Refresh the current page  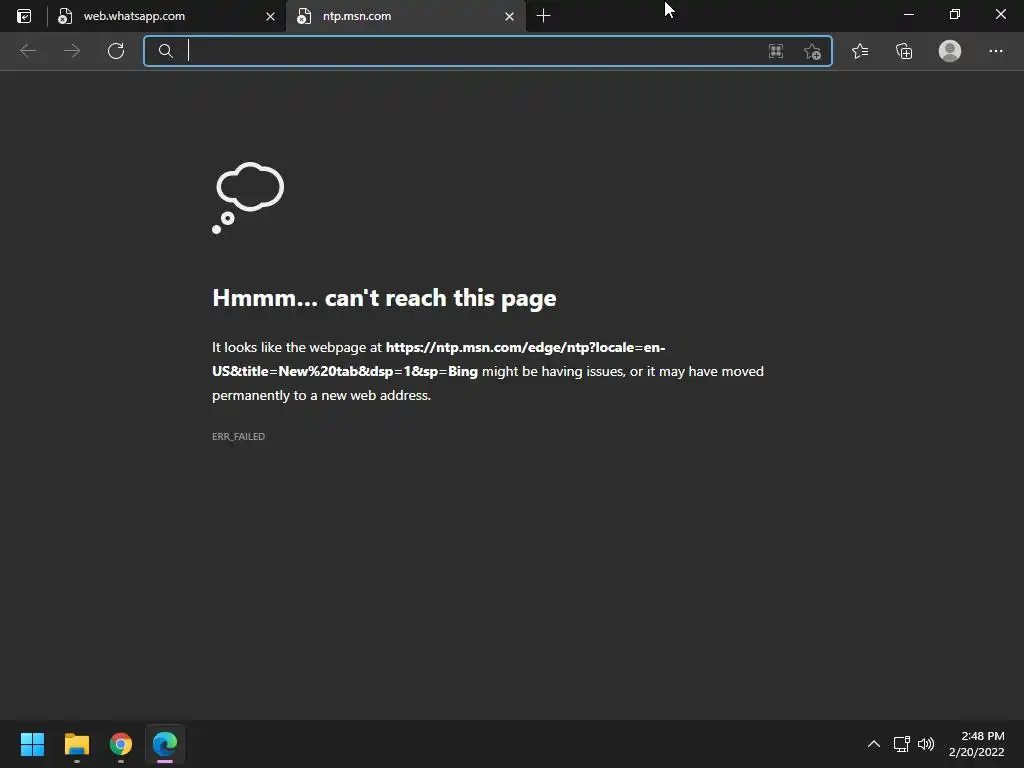[x=116, y=51]
